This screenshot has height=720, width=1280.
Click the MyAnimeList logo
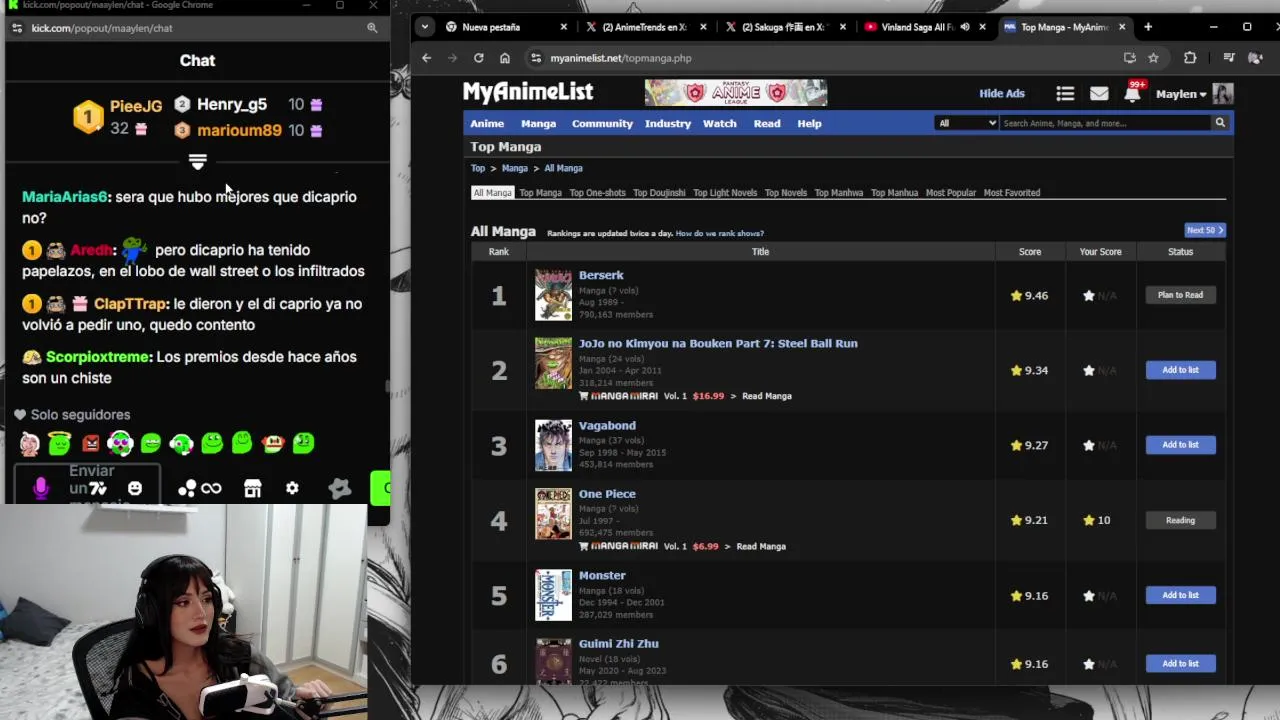[528, 92]
